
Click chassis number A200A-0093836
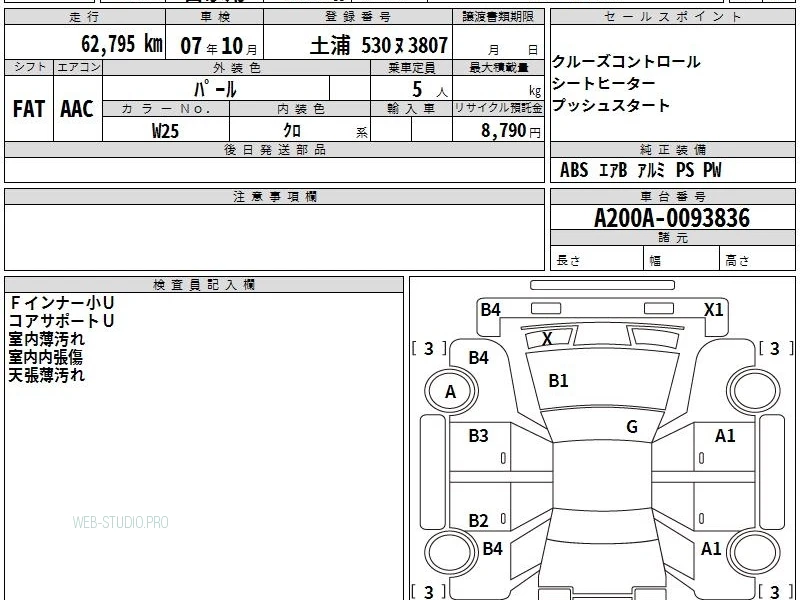coord(672,218)
